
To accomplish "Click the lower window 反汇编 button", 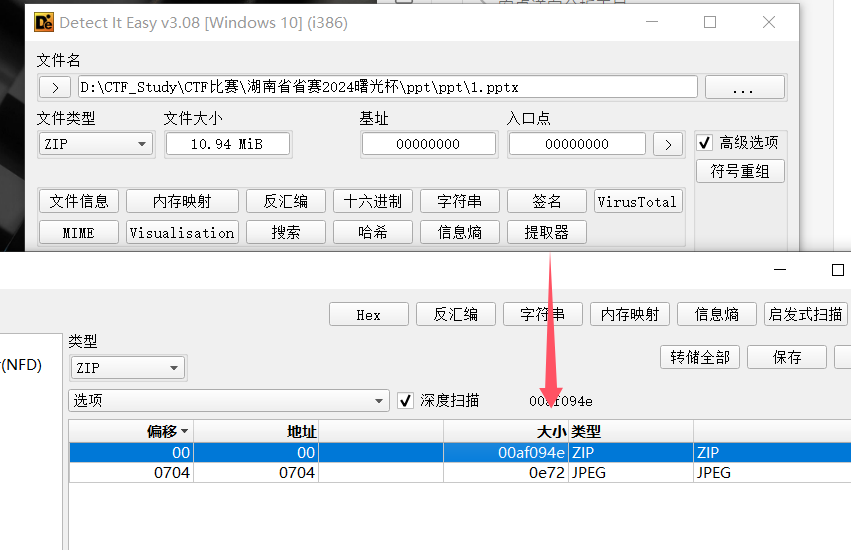I will [456, 314].
